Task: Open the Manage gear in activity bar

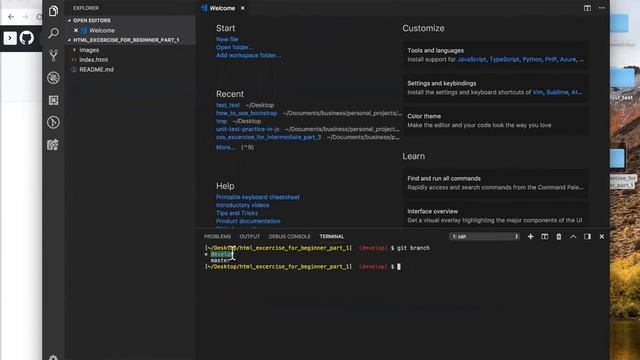Action: pos(53,357)
